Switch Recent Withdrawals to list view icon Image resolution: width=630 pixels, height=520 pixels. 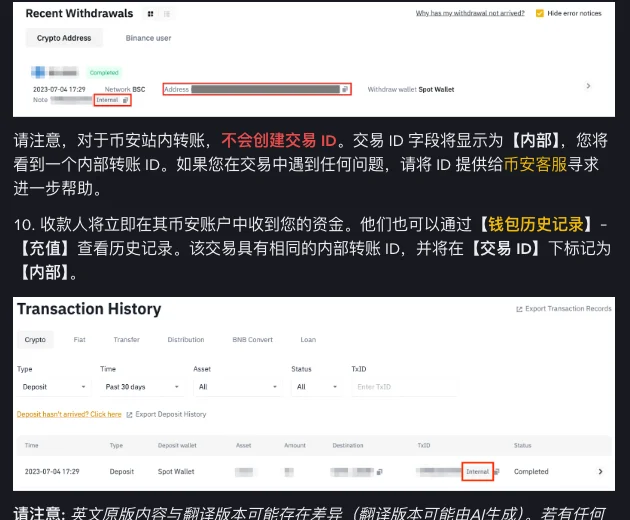tap(167, 14)
